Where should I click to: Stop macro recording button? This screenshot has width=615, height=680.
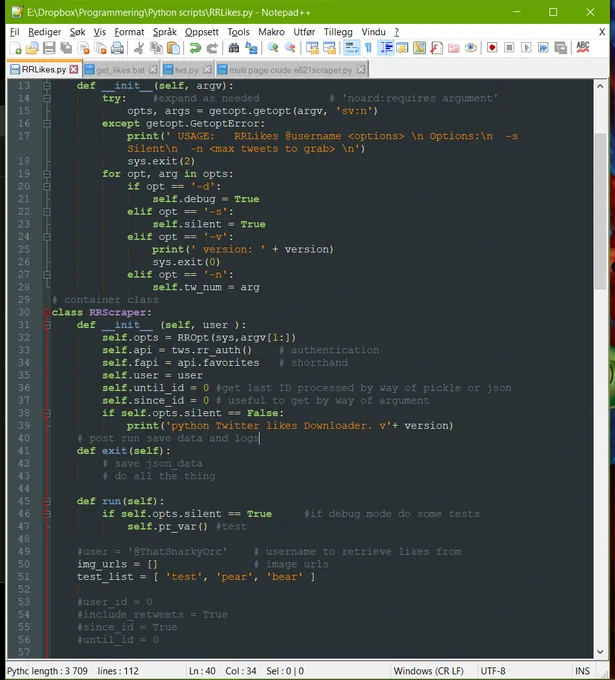pos(509,48)
